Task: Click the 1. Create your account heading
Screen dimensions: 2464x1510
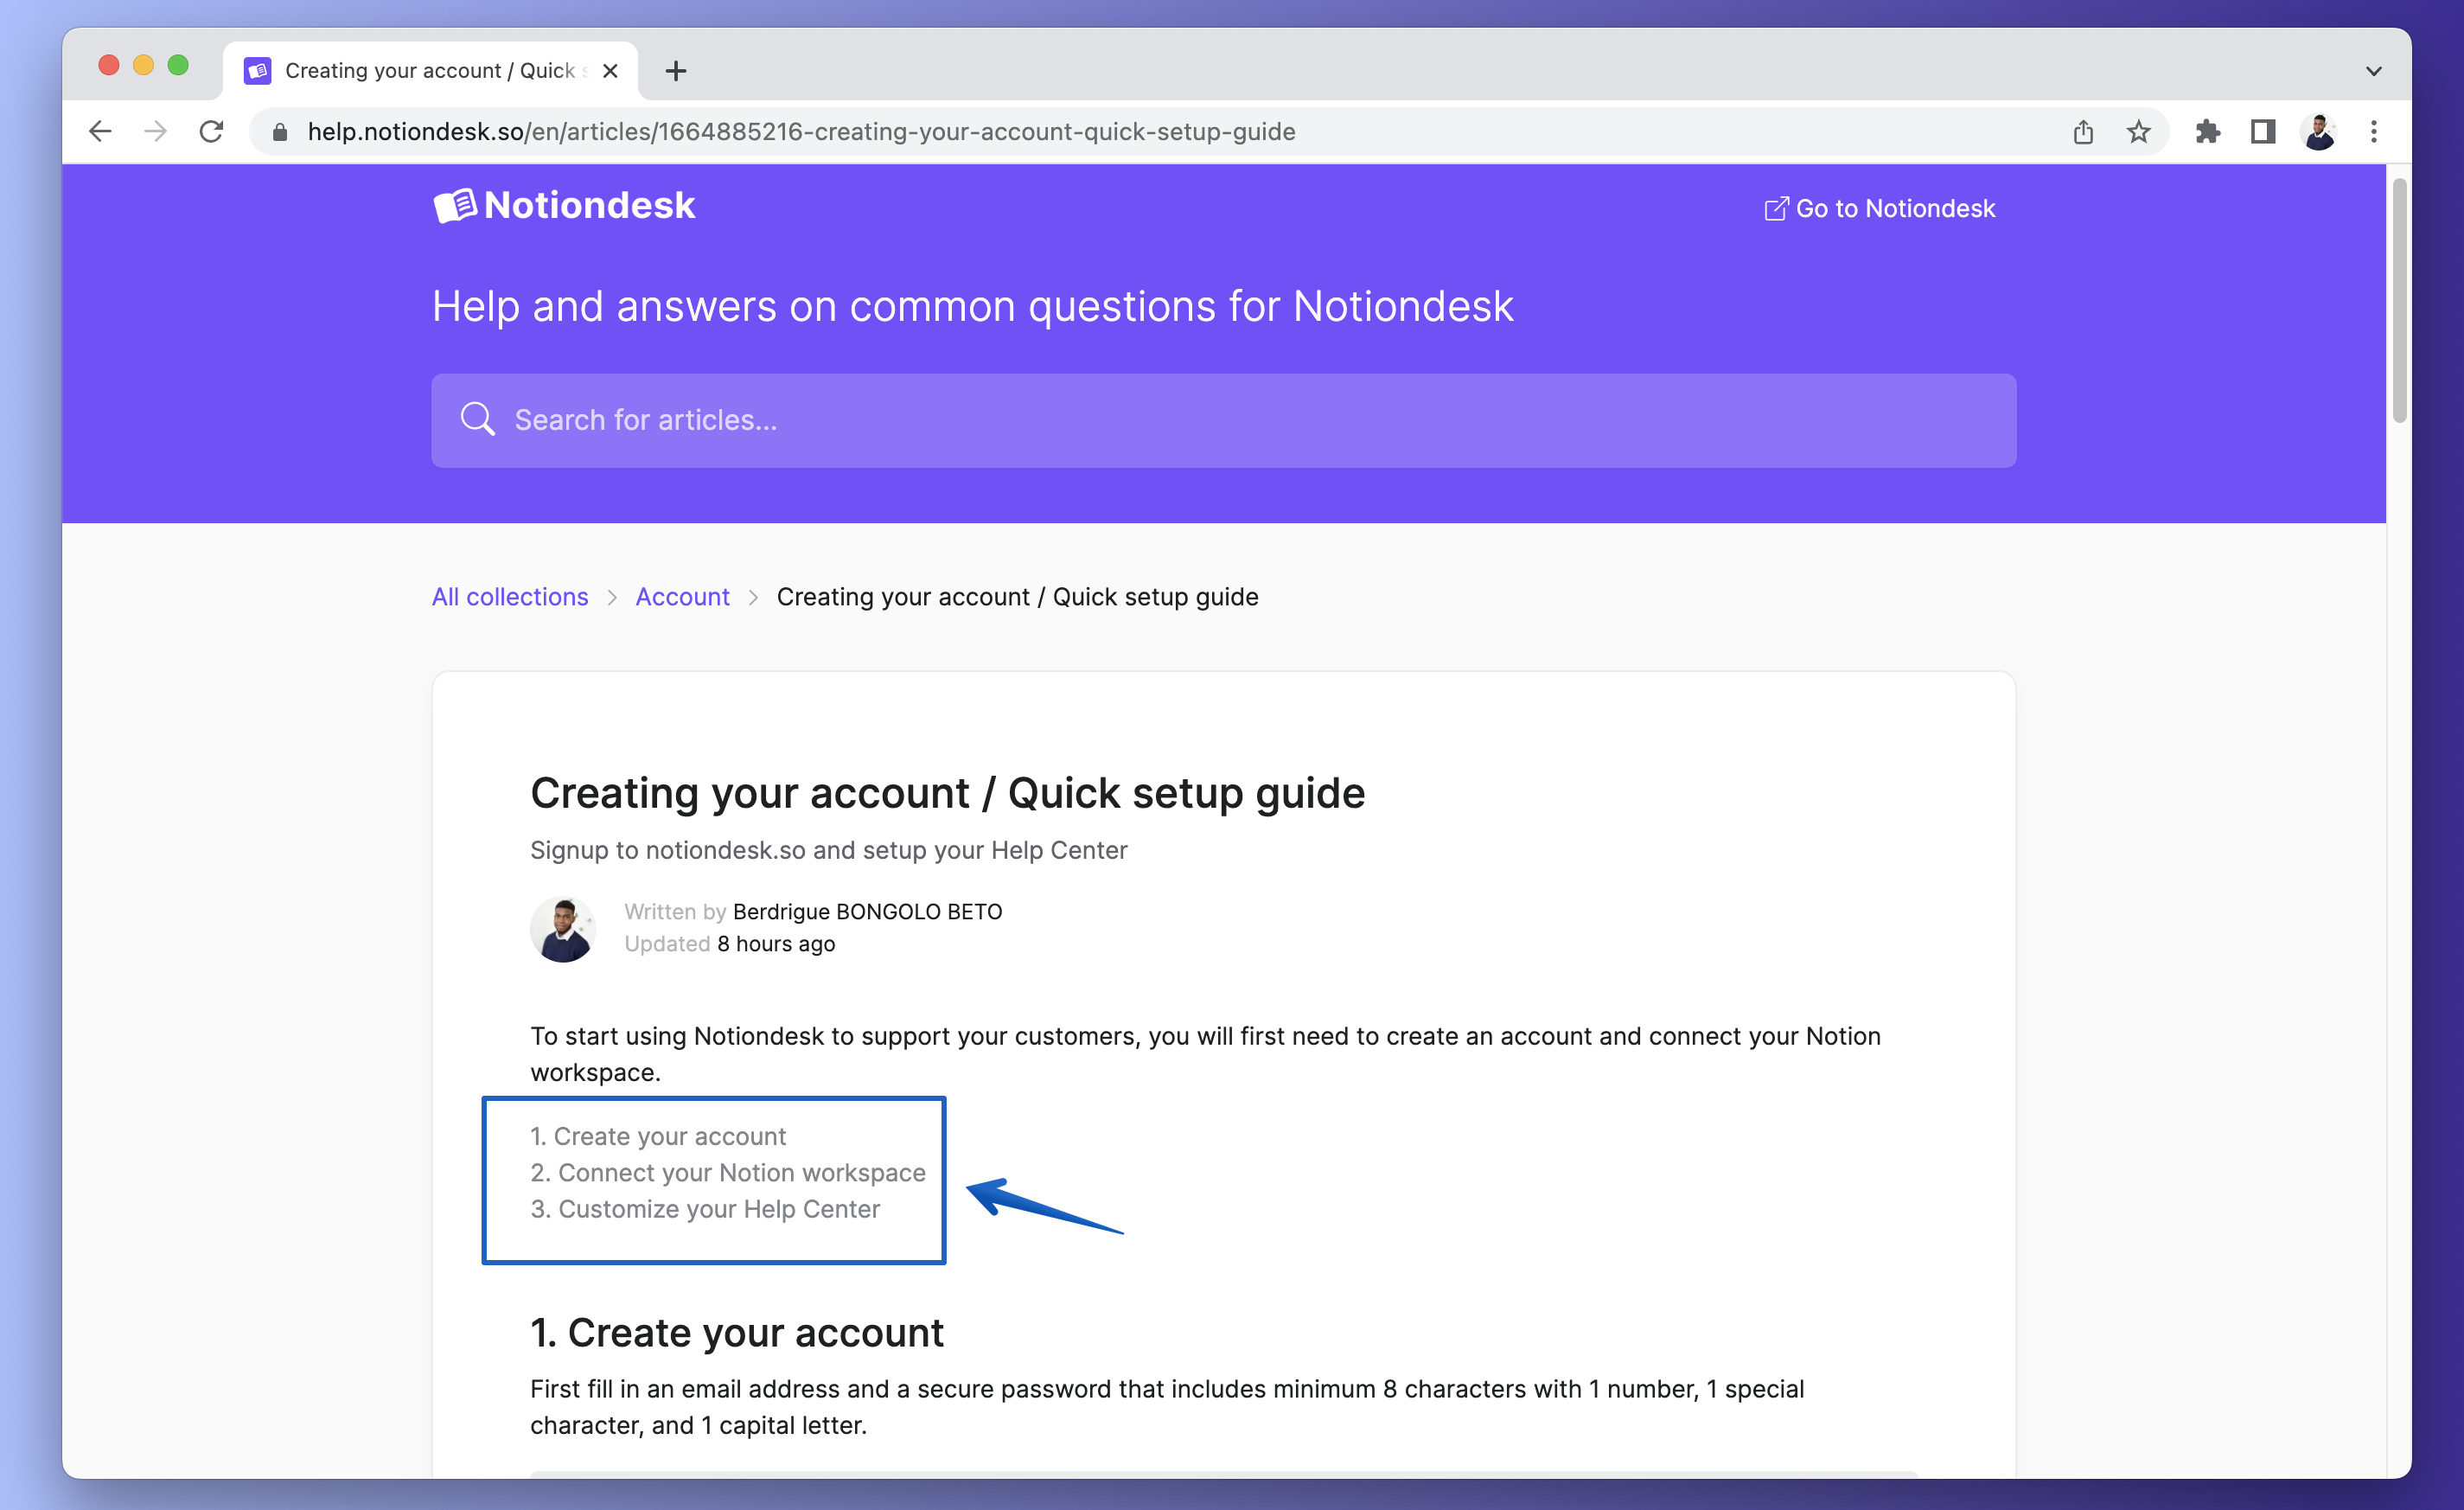Action: pos(737,1333)
